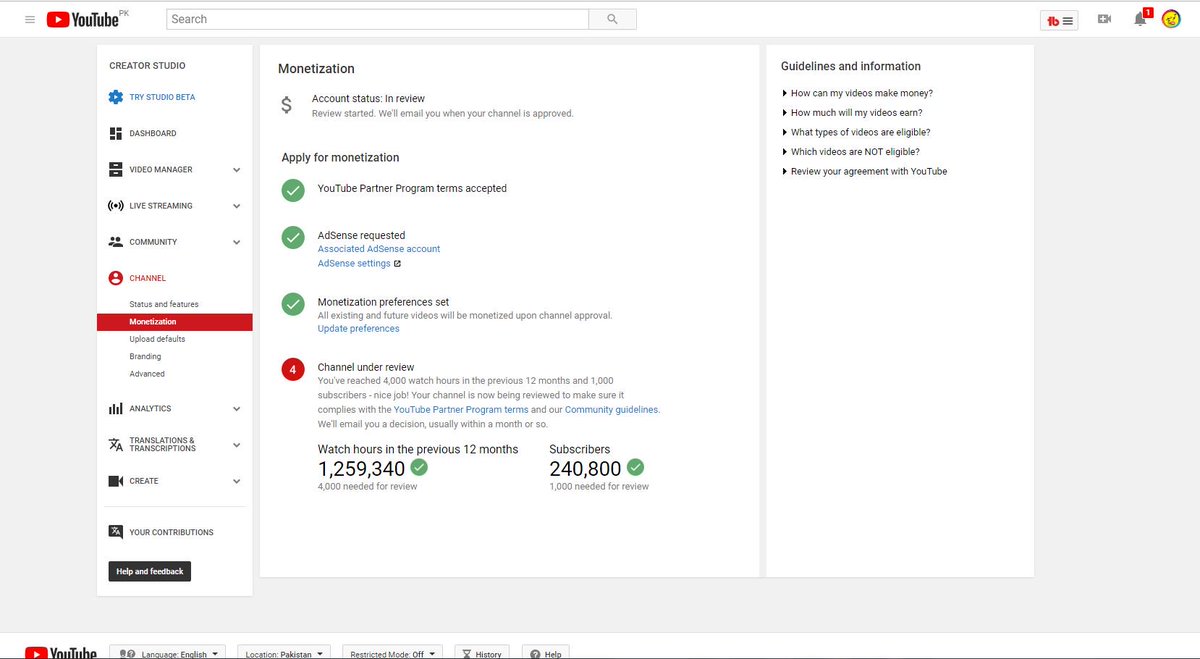The width and height of the screenshot is (1200, 659).
Task: Expand 'How much will my videos earn?'
Action: point(852,113)
